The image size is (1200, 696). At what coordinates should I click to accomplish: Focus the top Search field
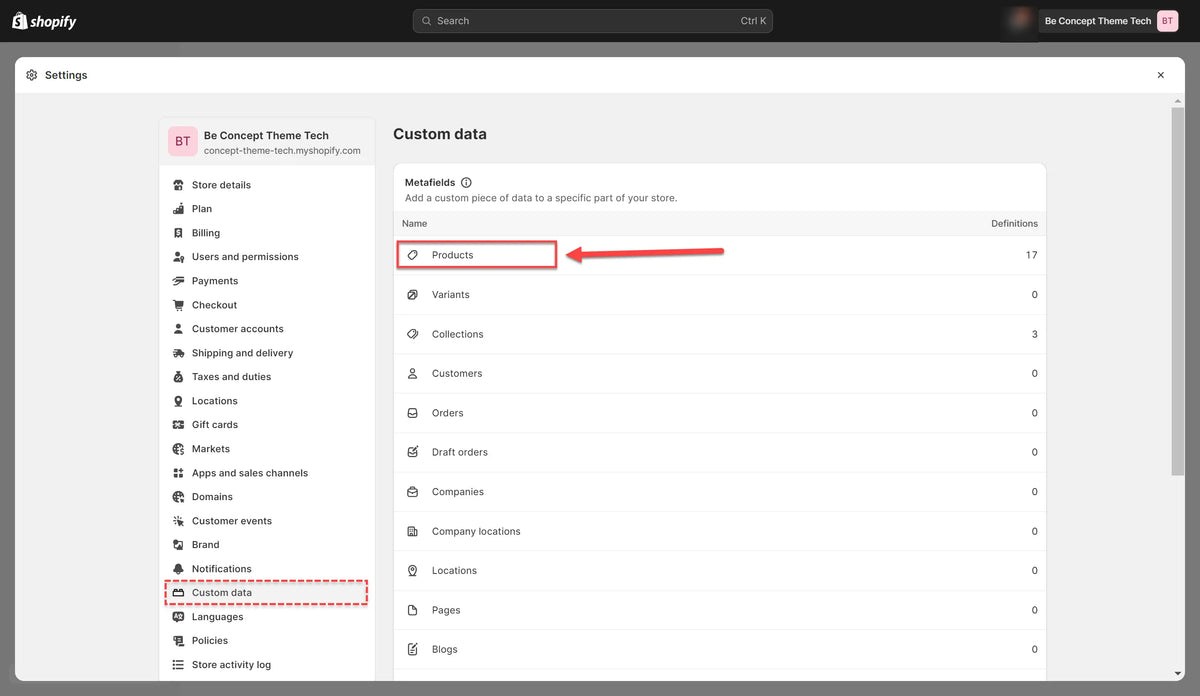pyautogui.click(x=593, y=21)
